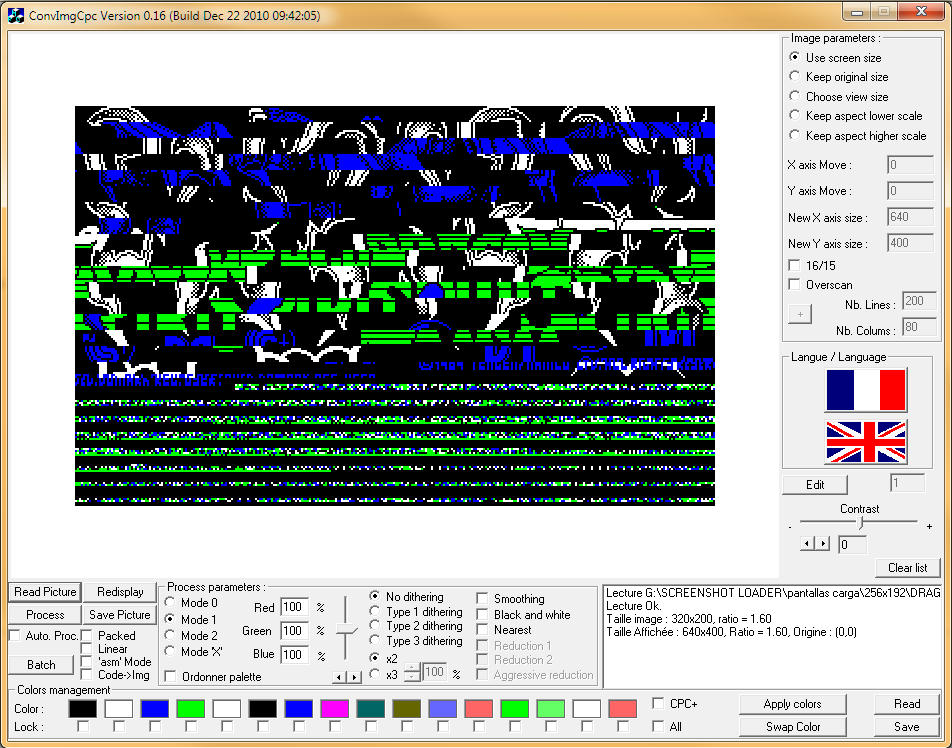Click the Contrast slider thumb

tap(860, 522)
